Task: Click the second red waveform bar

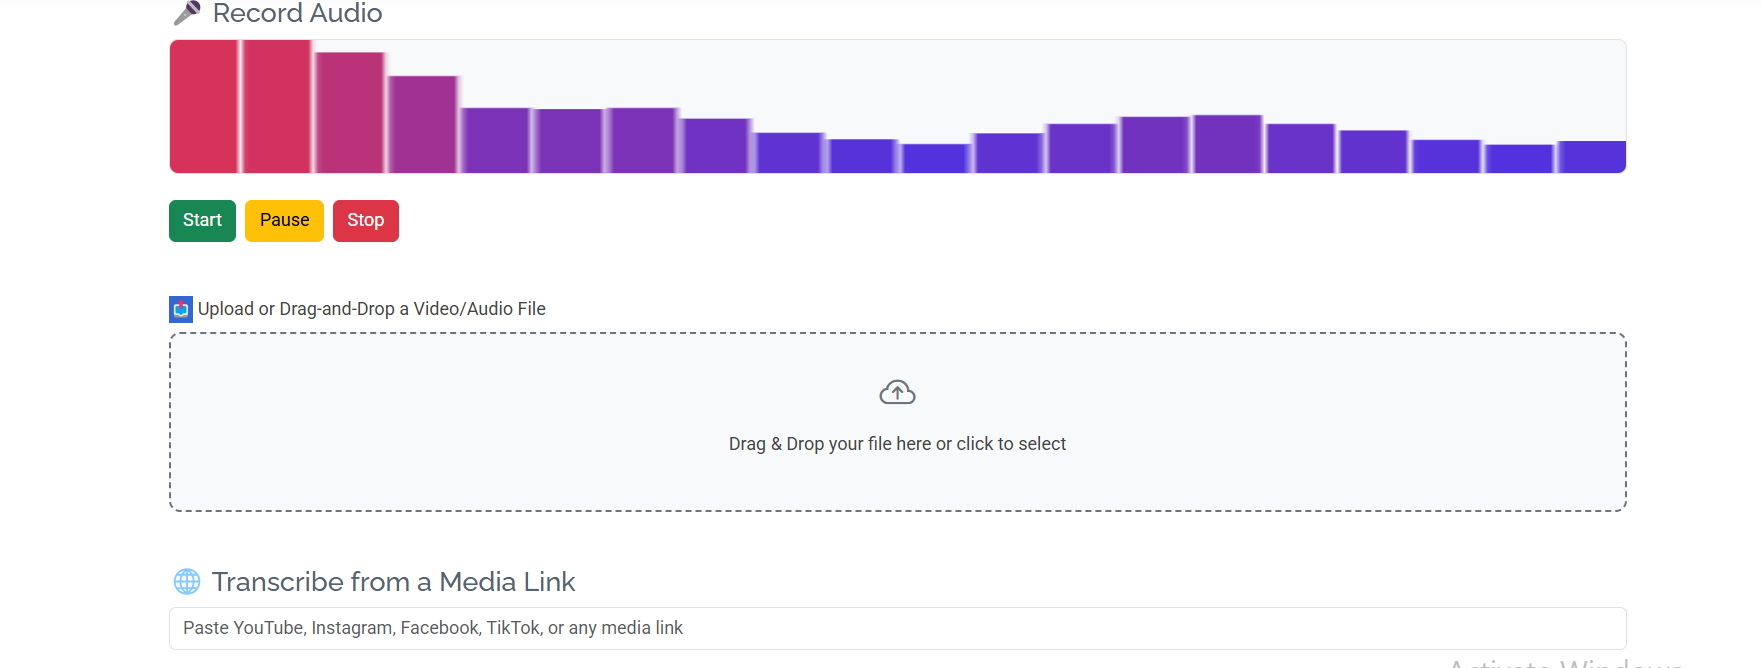Action: pos(275,105)
